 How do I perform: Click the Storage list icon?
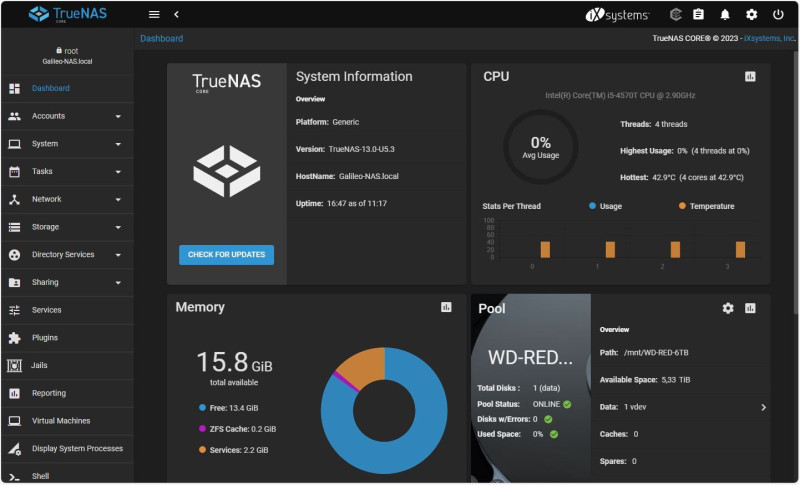(14, 227)
